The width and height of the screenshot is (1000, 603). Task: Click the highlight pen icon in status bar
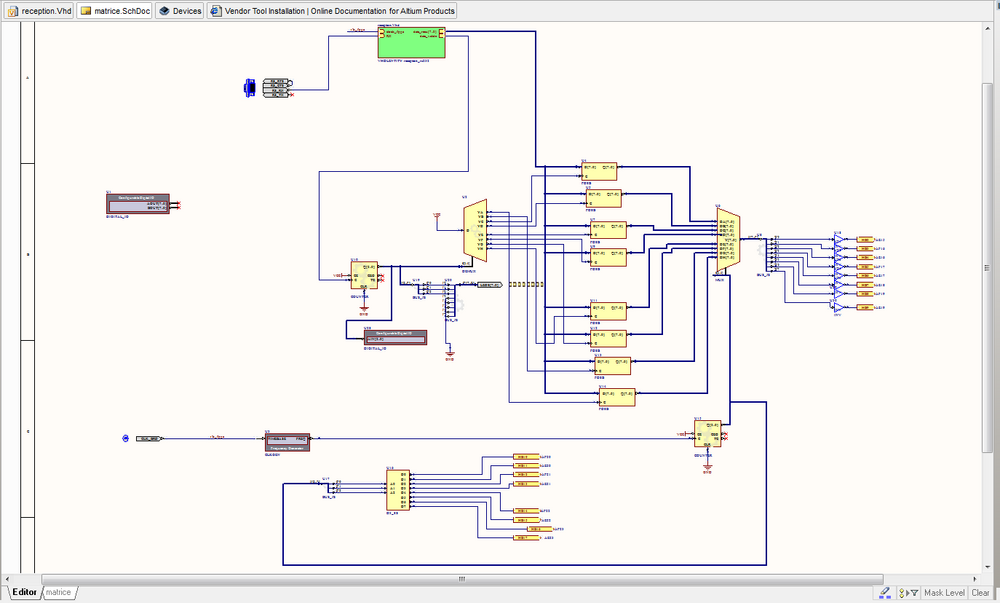pos(885,592)
